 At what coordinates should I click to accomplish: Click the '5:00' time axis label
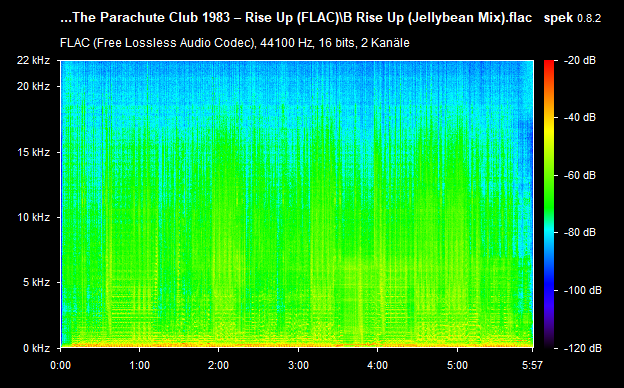[457, 365]
